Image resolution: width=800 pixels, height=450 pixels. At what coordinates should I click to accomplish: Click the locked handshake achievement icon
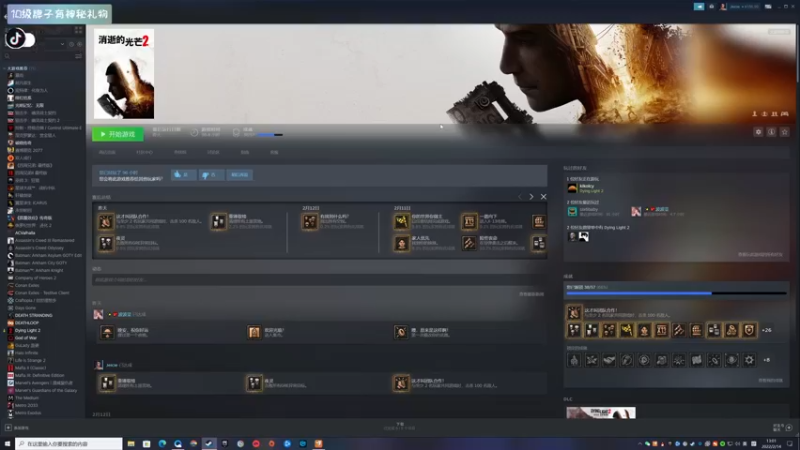point(609,360)
